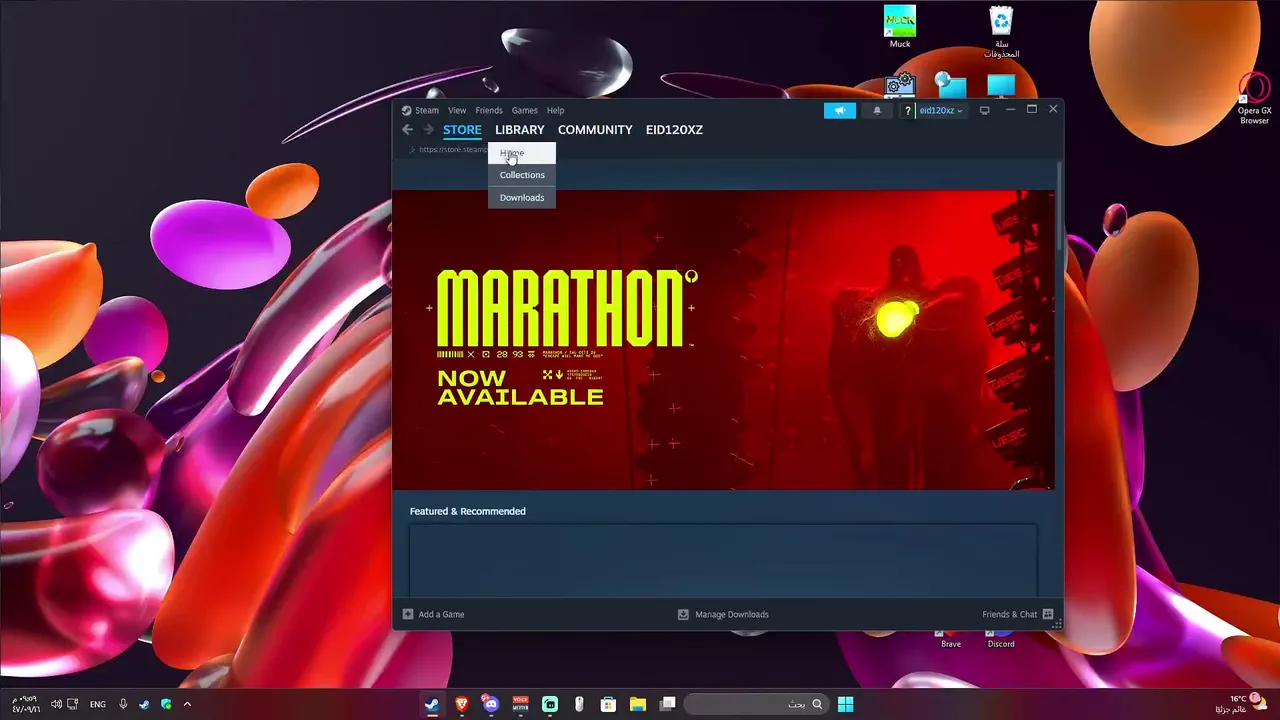Open the Friends & Chat icon
This screenshot has width=1280, height=720.
coord(1048,614)
